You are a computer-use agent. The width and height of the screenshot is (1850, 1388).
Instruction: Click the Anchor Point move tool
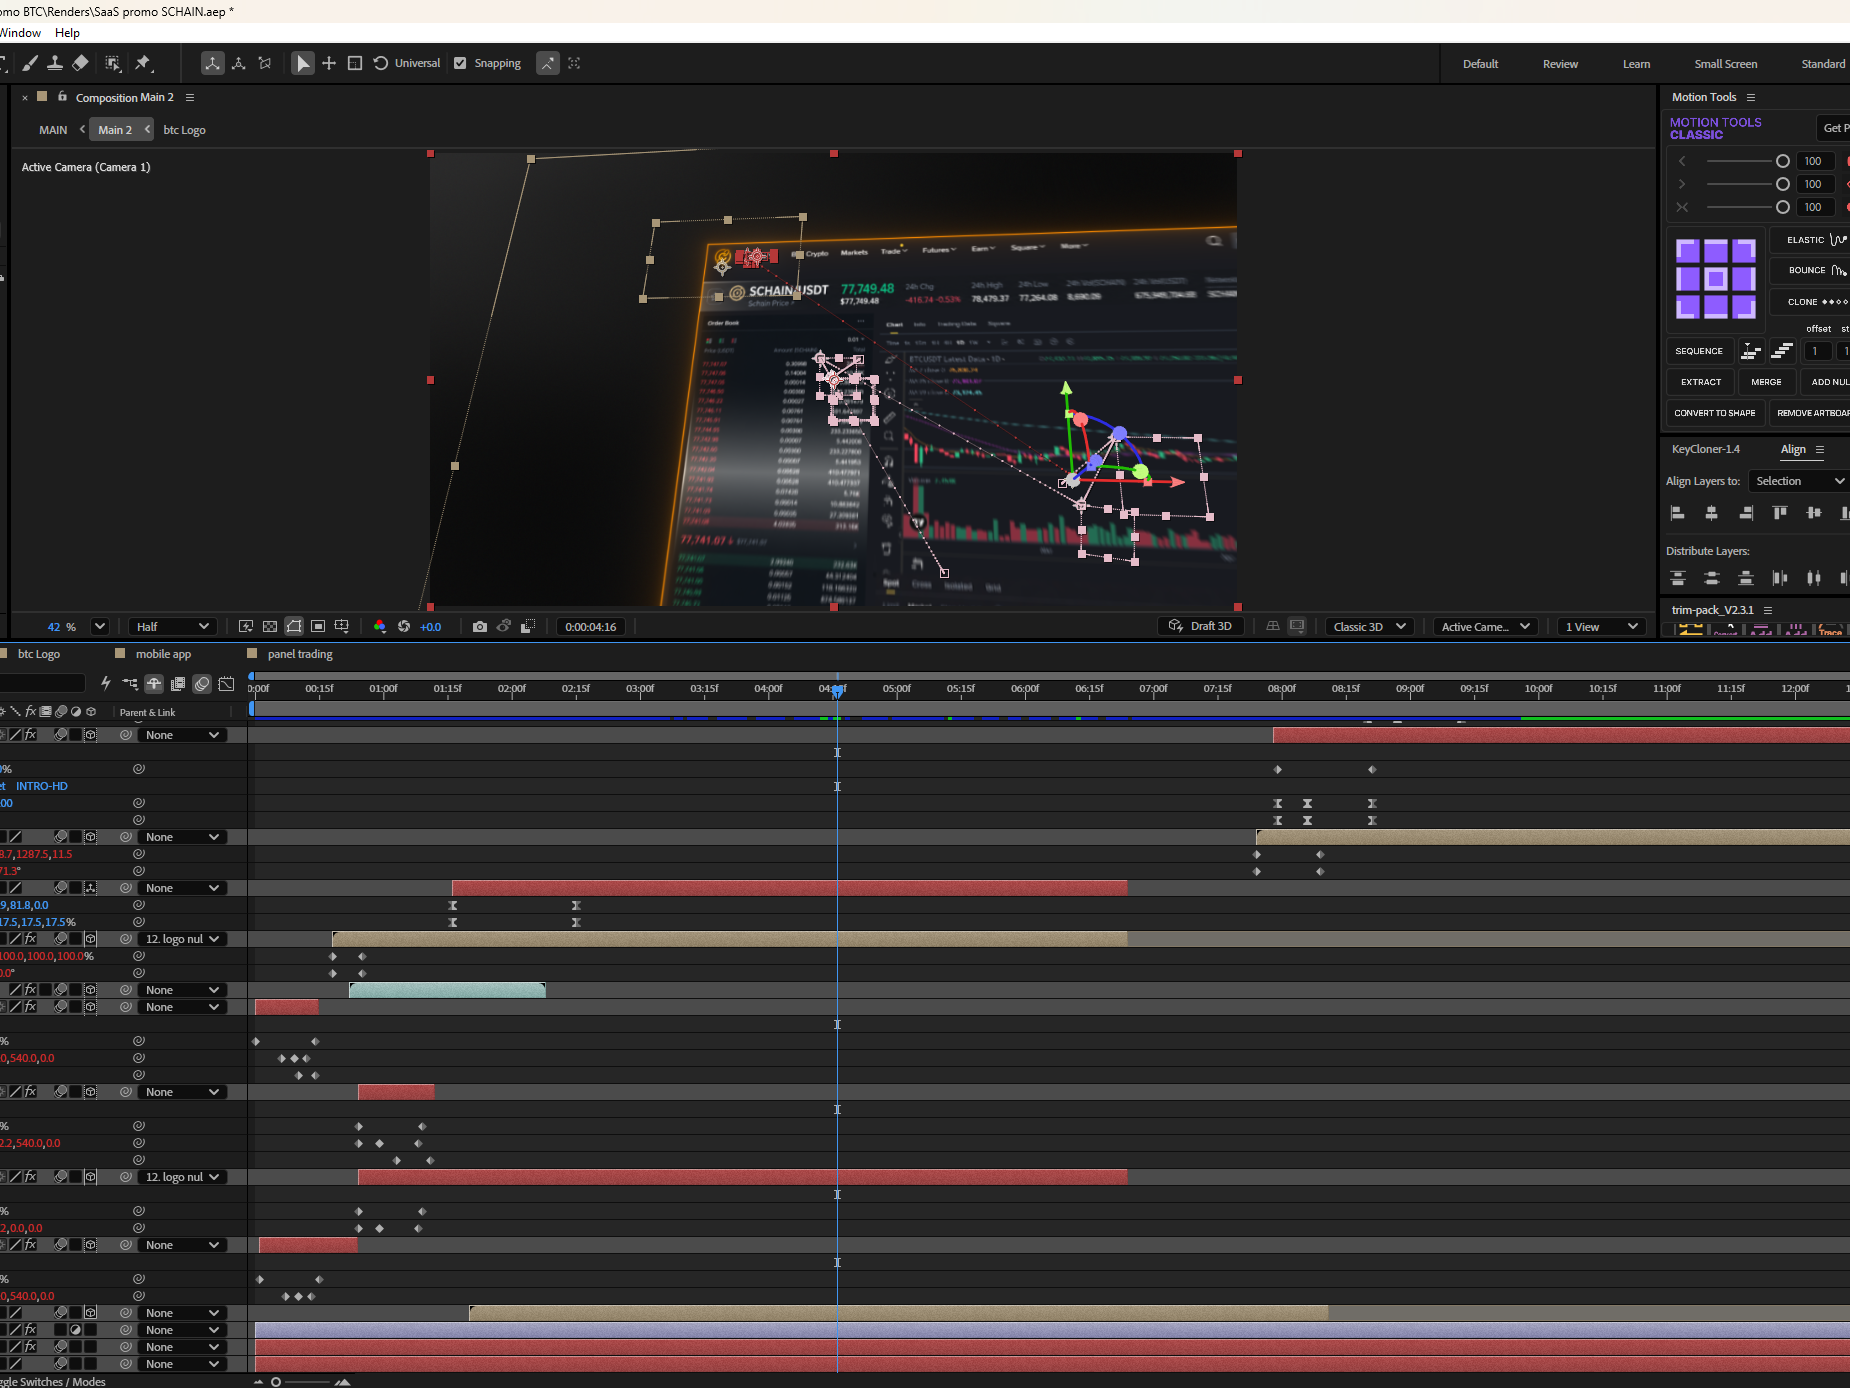(x=329, y=63)
